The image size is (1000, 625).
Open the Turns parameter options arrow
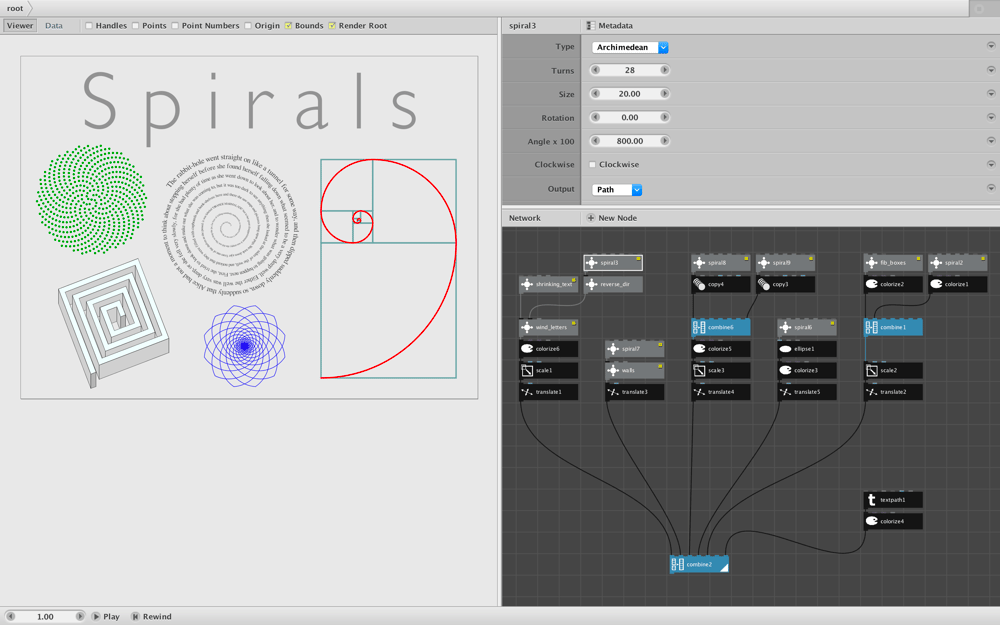click(x=991, y=70)
